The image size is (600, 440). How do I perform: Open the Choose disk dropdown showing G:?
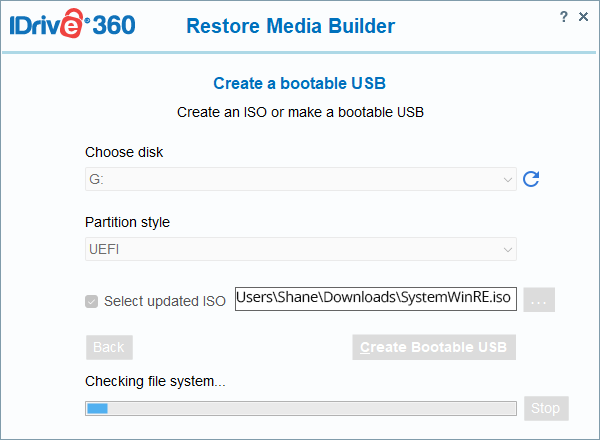pyautogui.click(x=301, y=179)
